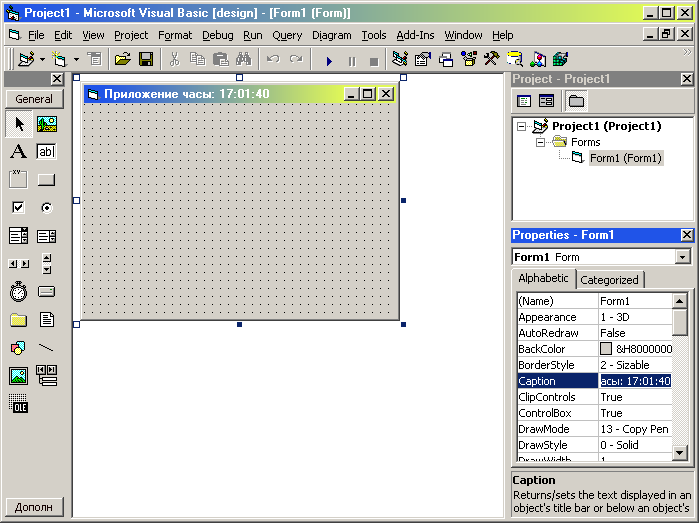Select the Timer control tool
This screenshot has width=699, height=523.
click(x=19, y=292)
